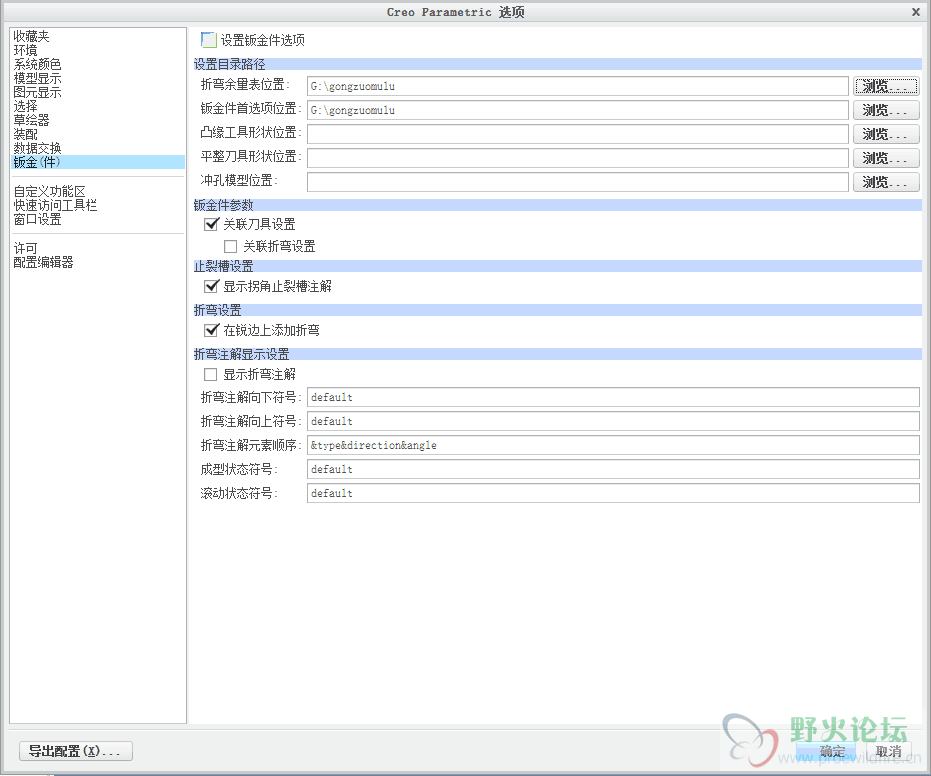Click the 钣金件首选项位置 path field

[x=577, y=110]
